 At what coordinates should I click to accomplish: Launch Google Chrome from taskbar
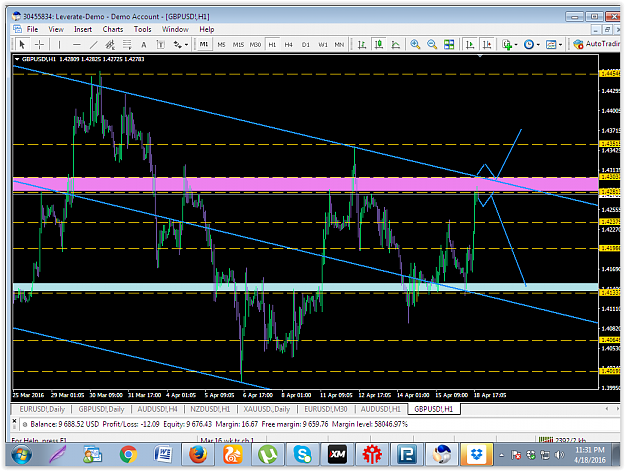tap(128, 455)
